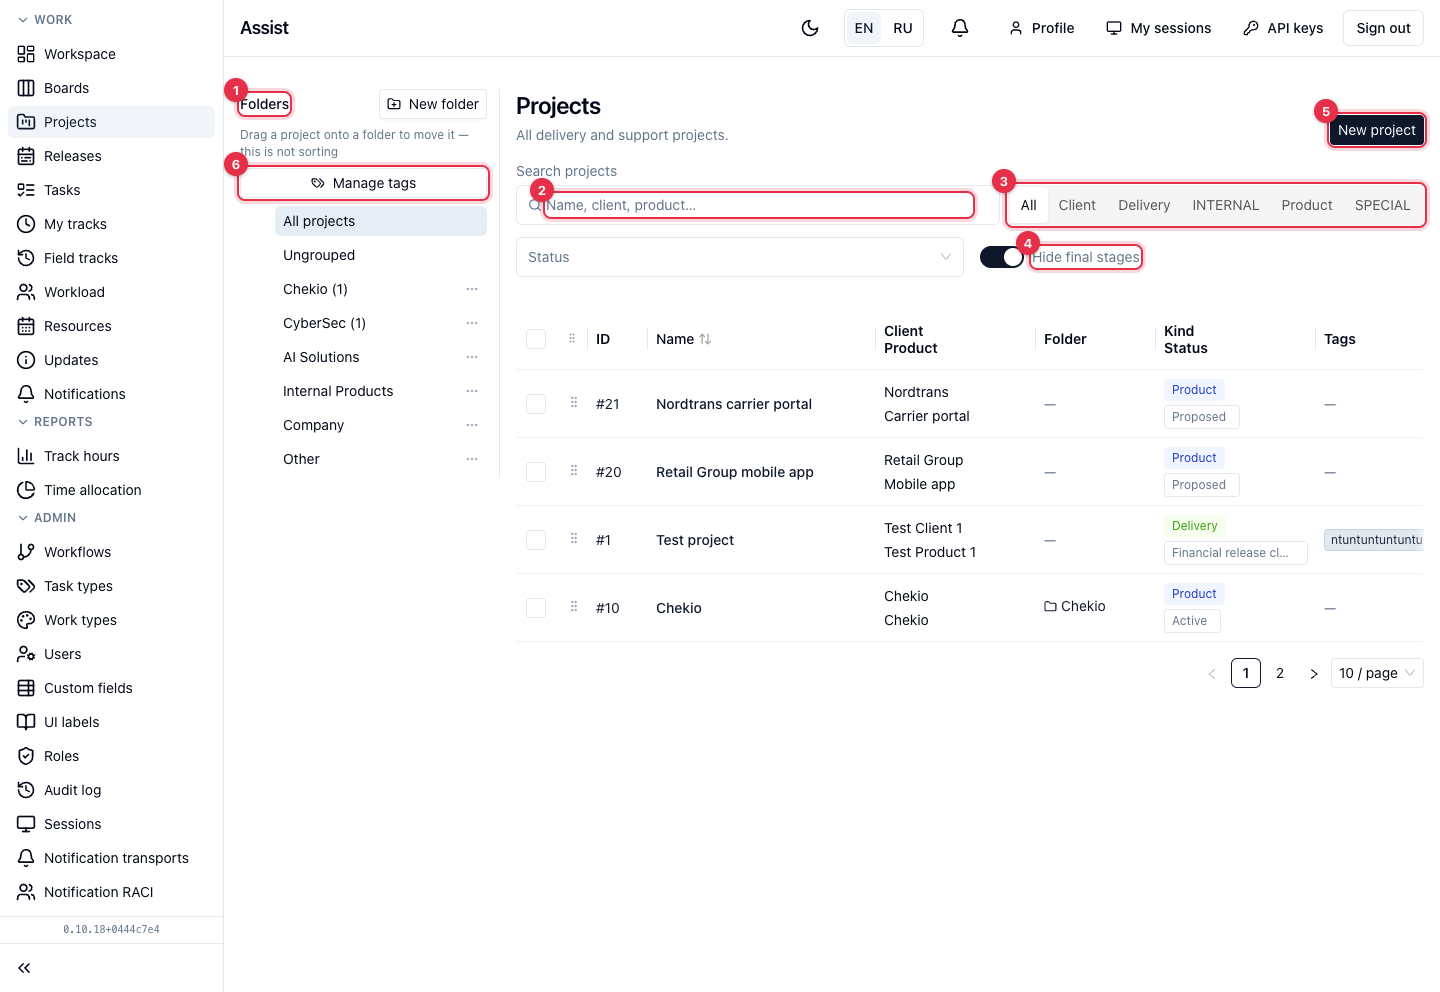Sort projects by Name column

coord(684,339)
